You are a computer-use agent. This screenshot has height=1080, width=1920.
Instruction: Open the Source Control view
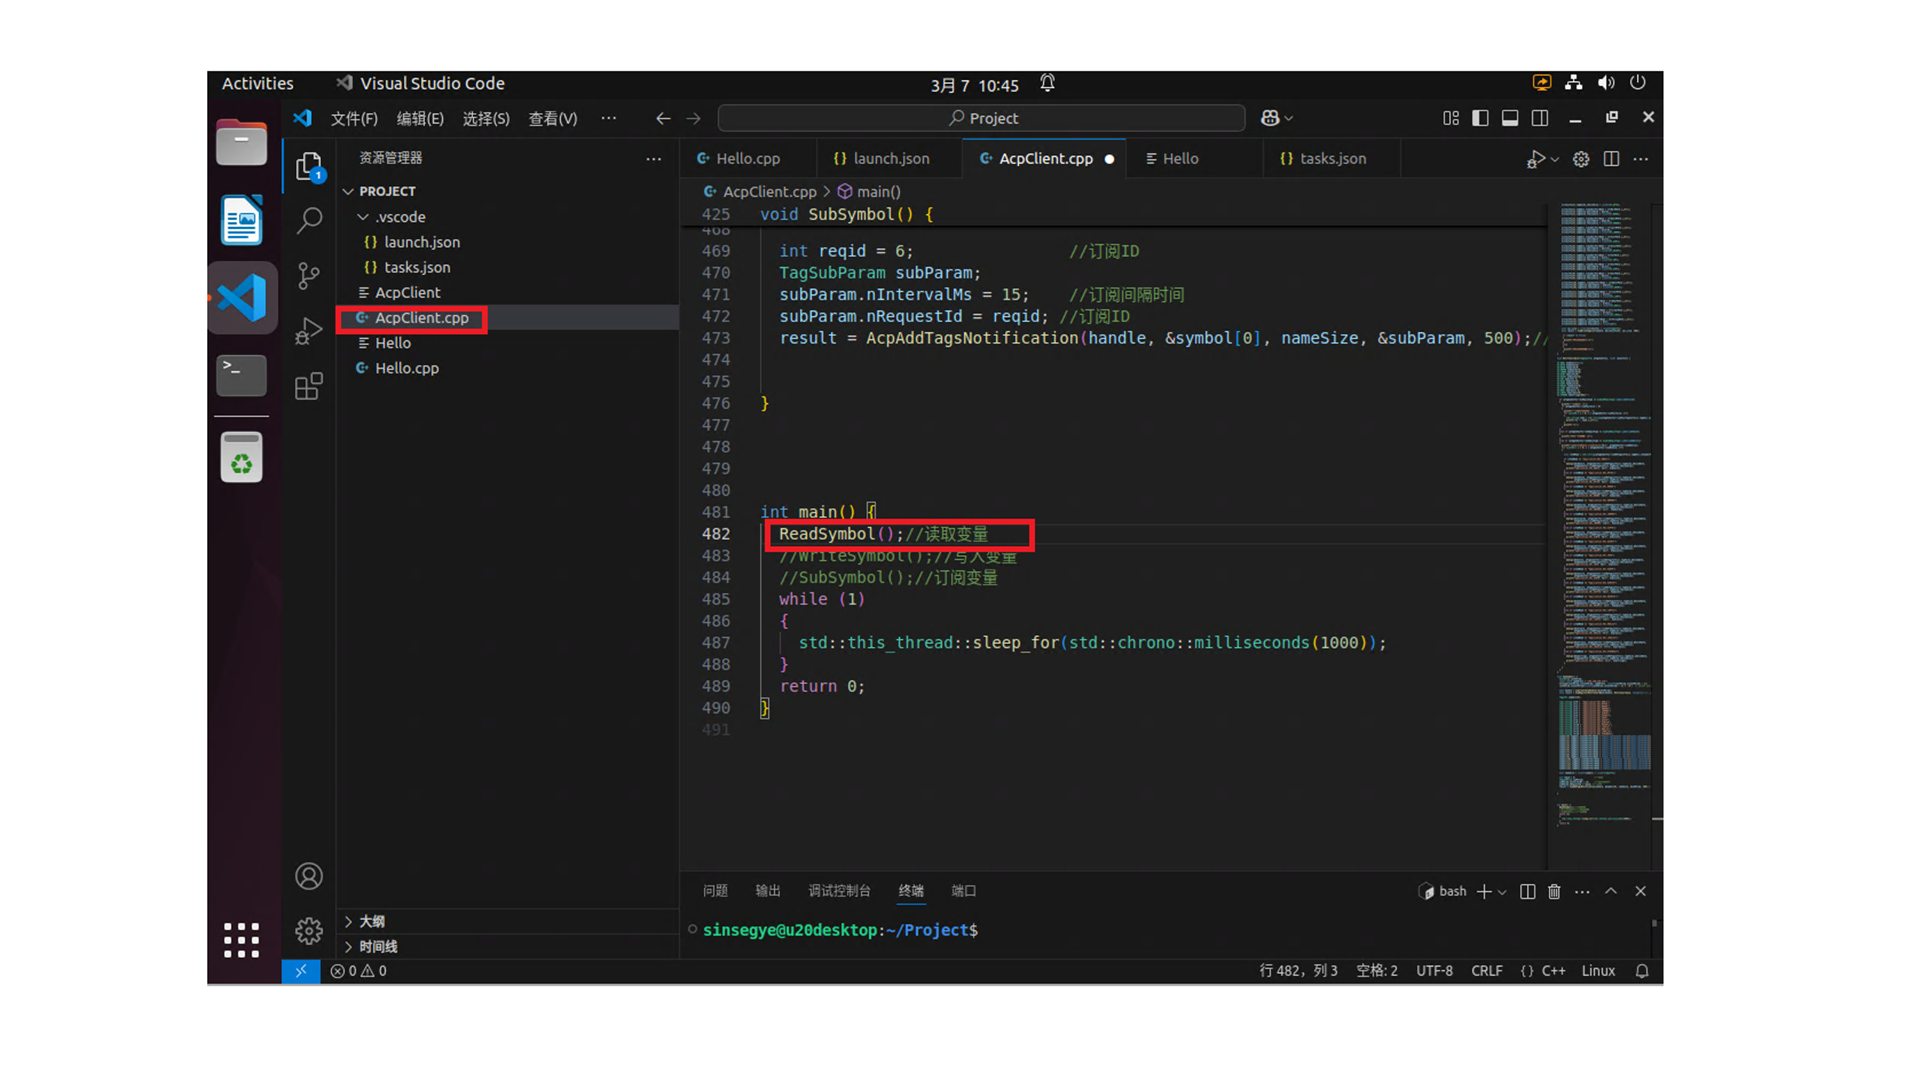point(309,275)
